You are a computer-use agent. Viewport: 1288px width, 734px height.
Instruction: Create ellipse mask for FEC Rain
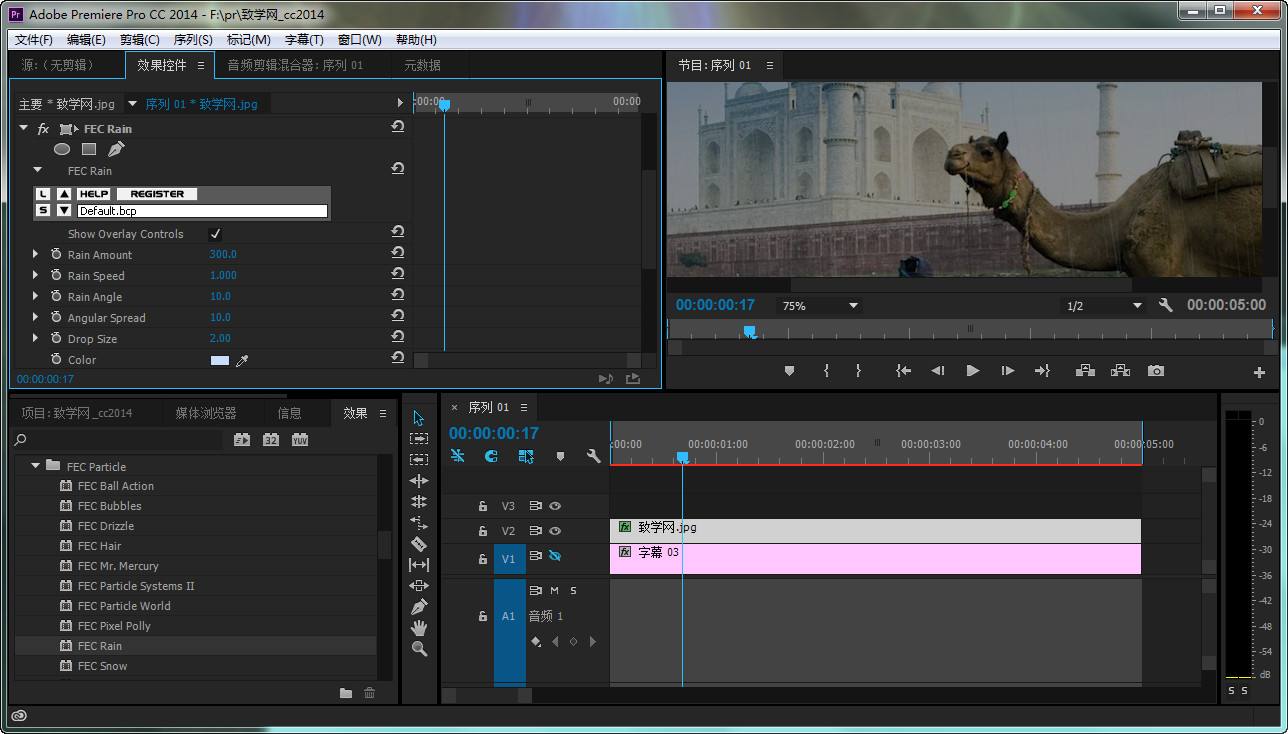click(x=62, y=149)
